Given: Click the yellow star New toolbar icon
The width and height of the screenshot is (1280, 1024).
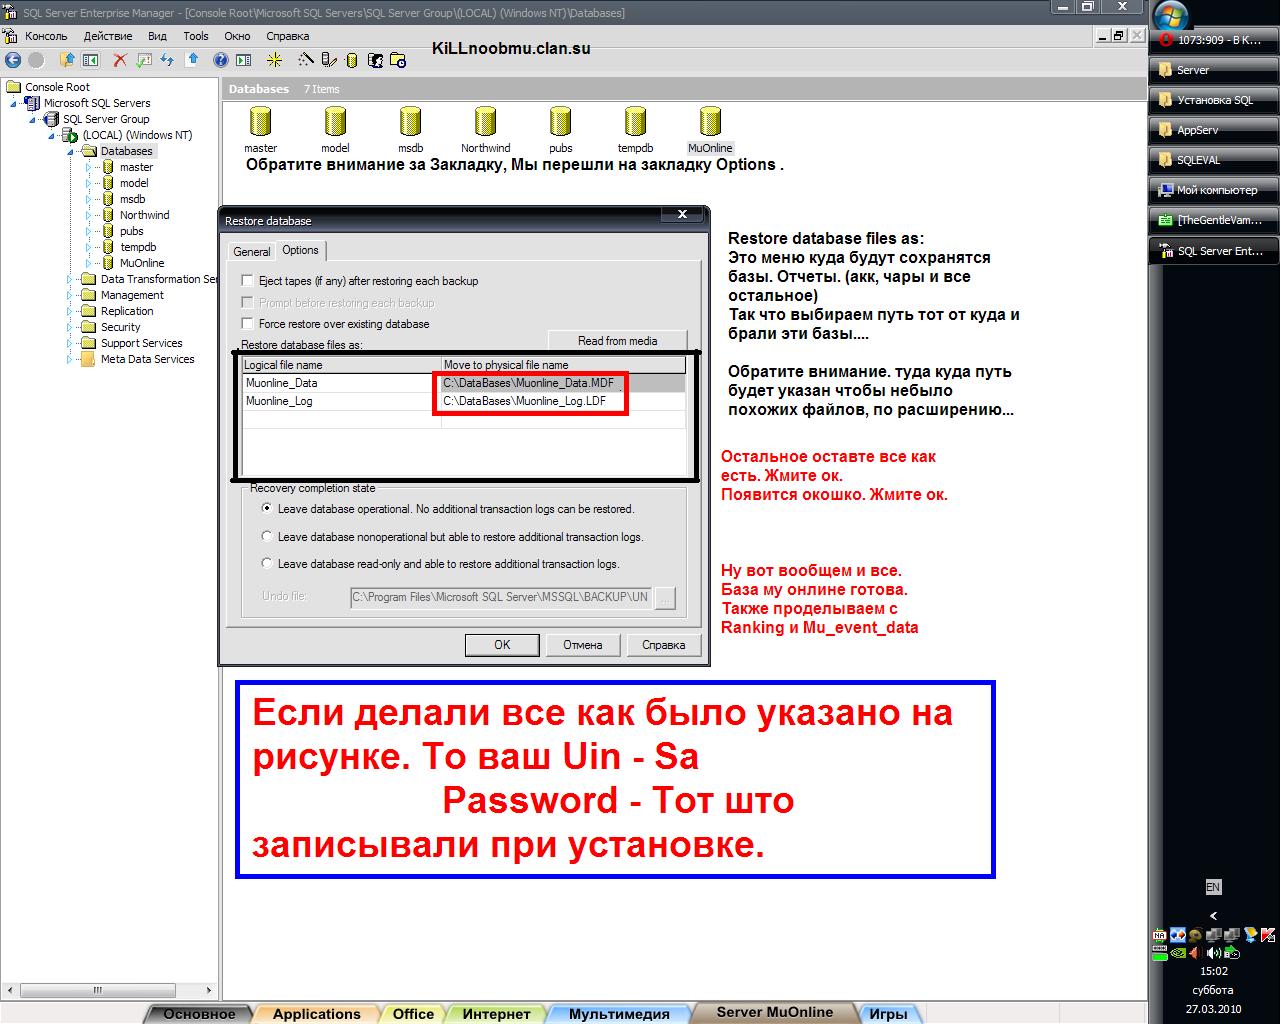Looking at the screenshot, I should [x=274, y=60].
